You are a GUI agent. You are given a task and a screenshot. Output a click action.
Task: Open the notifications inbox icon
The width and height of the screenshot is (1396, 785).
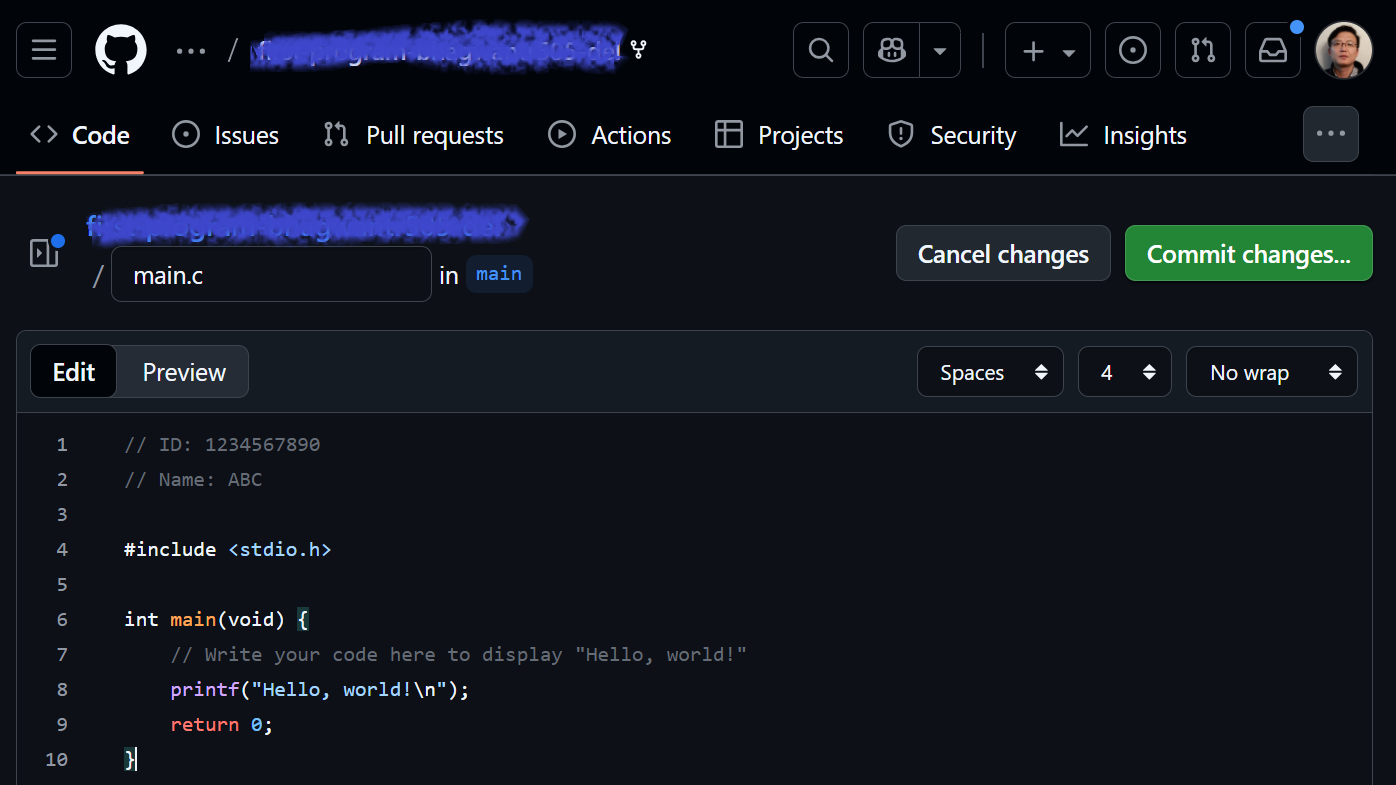click(x=1272, y=50)
